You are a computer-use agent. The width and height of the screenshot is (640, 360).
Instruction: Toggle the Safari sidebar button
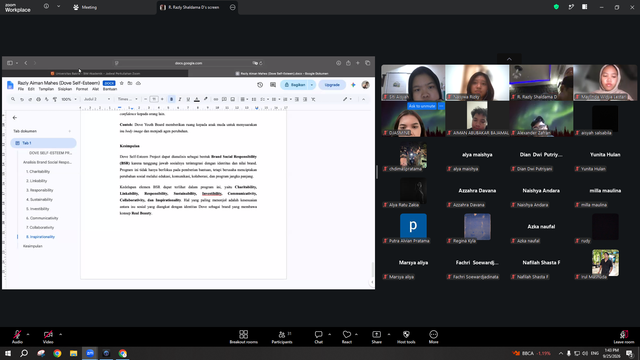10,63
